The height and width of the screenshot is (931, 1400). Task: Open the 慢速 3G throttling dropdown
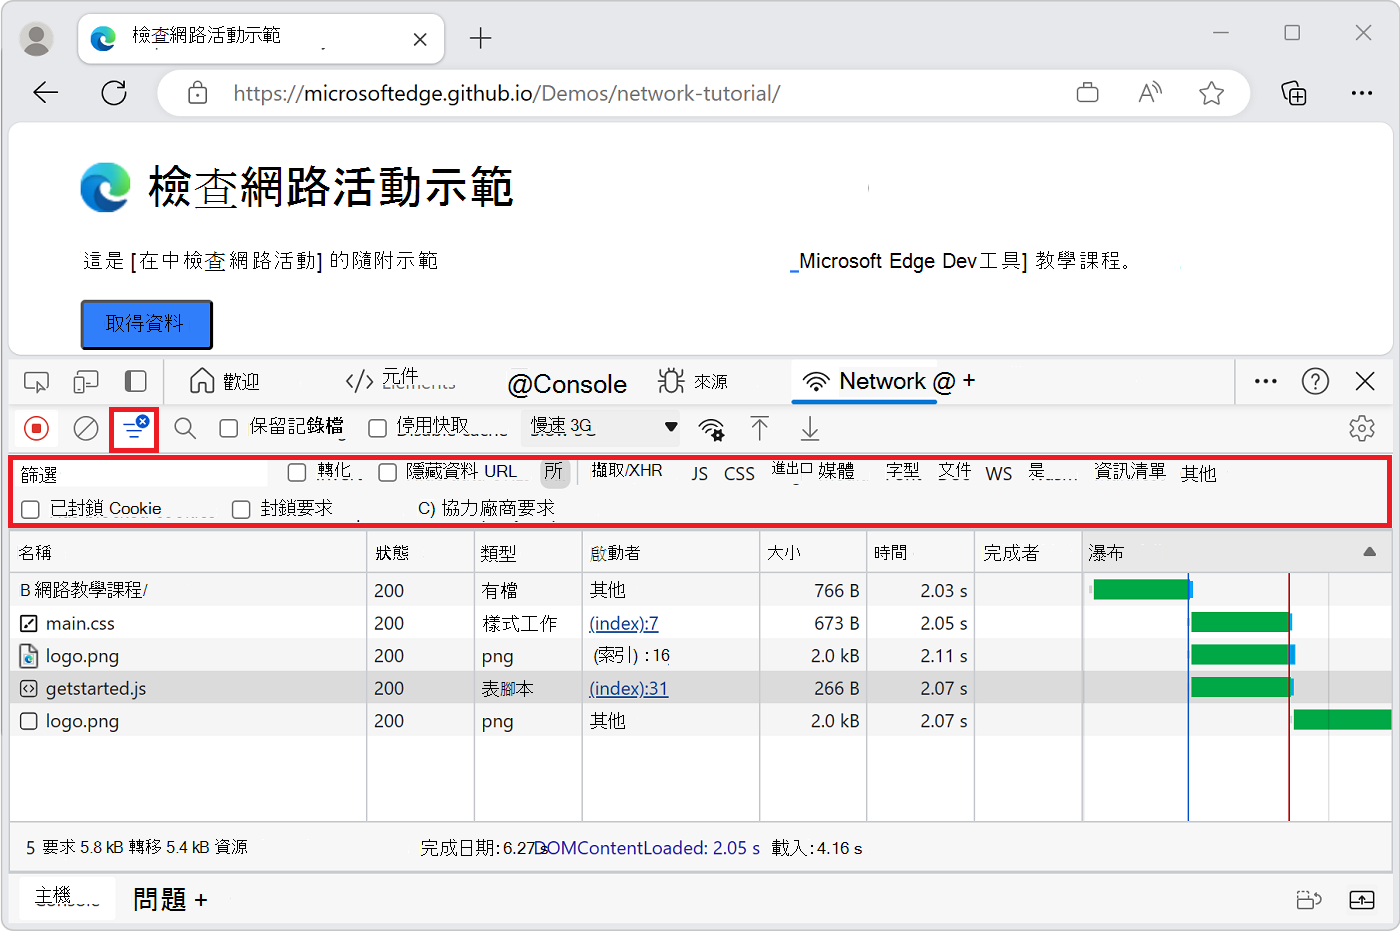600,427
